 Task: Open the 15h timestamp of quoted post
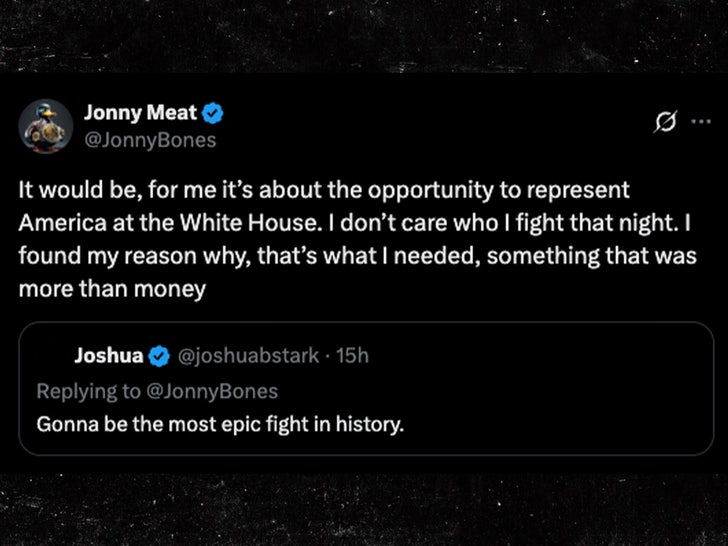[353, 355]
